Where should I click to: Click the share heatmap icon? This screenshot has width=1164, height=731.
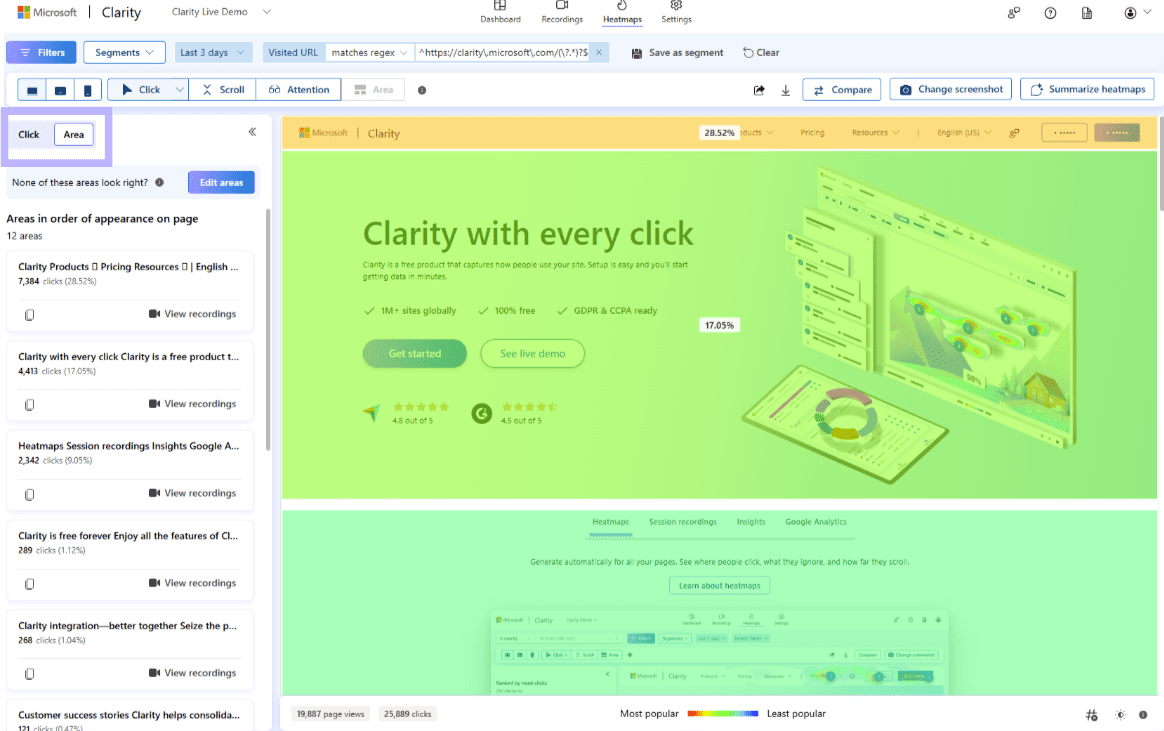coord(759,89)
